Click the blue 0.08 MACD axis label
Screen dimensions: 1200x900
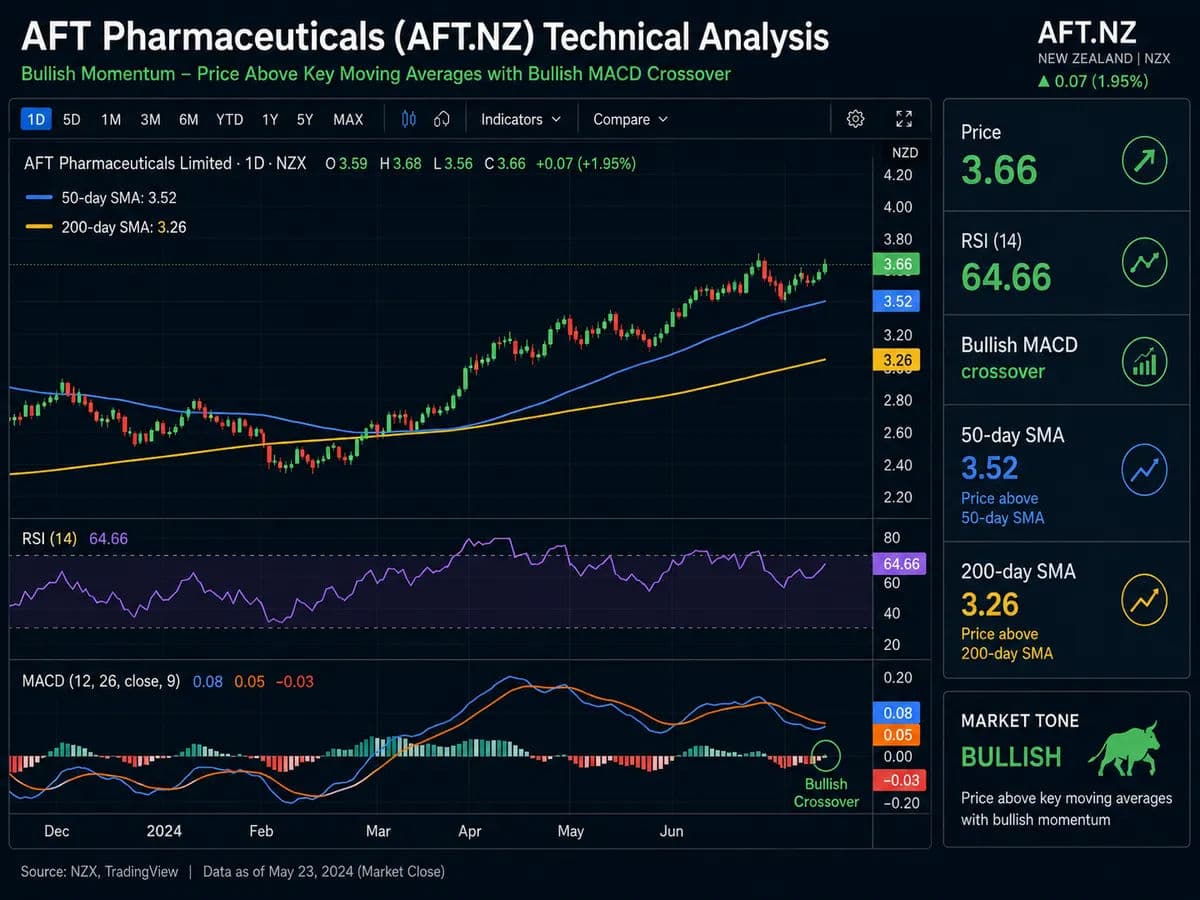coord(898,713)
